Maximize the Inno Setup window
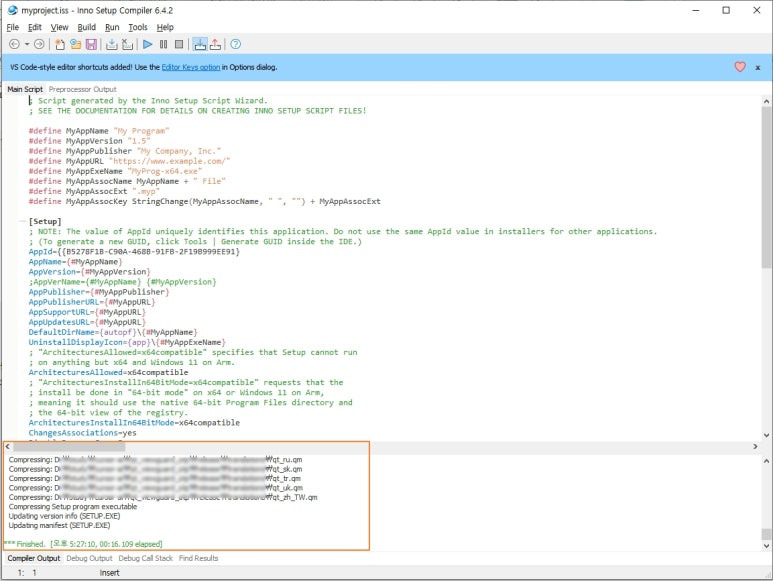Viewport: 773px width, 581px height. point(726,10)
